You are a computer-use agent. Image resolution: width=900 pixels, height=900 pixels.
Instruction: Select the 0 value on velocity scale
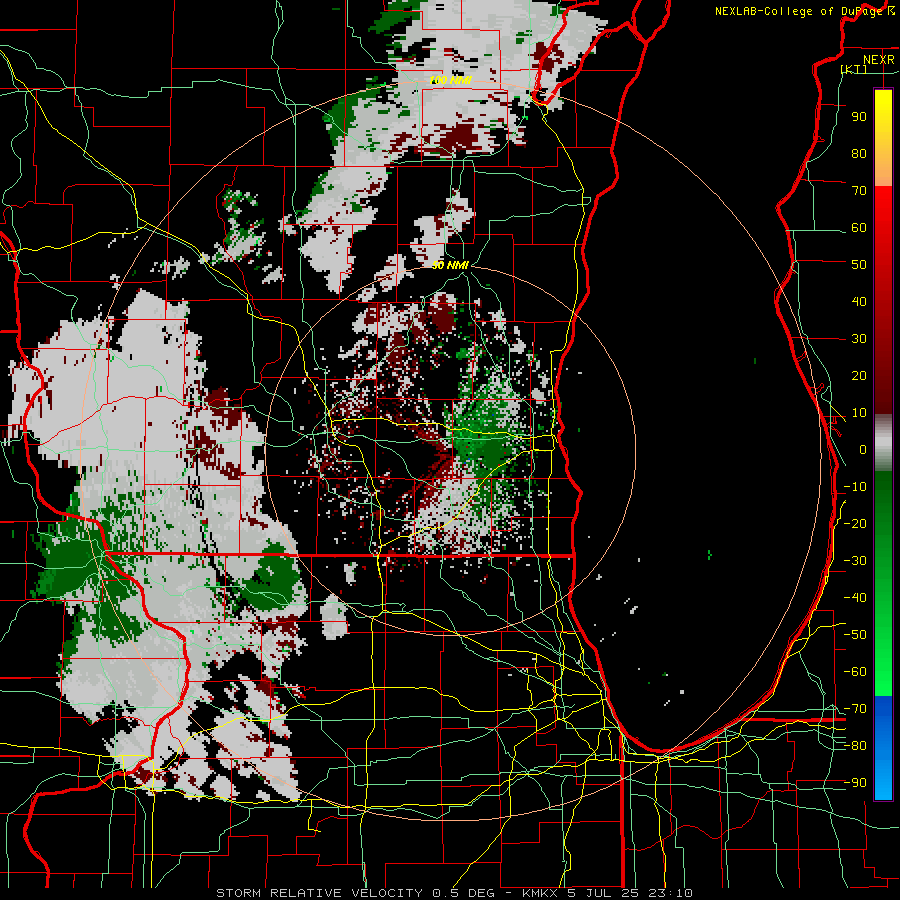(x=863, y=450)
